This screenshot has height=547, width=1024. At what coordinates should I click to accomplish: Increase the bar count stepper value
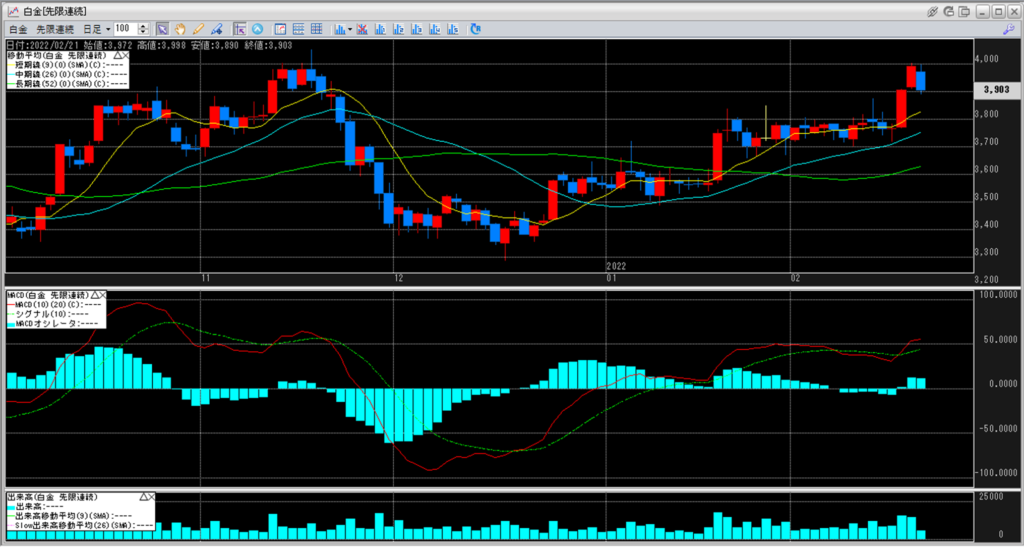(x=146, y=26)
